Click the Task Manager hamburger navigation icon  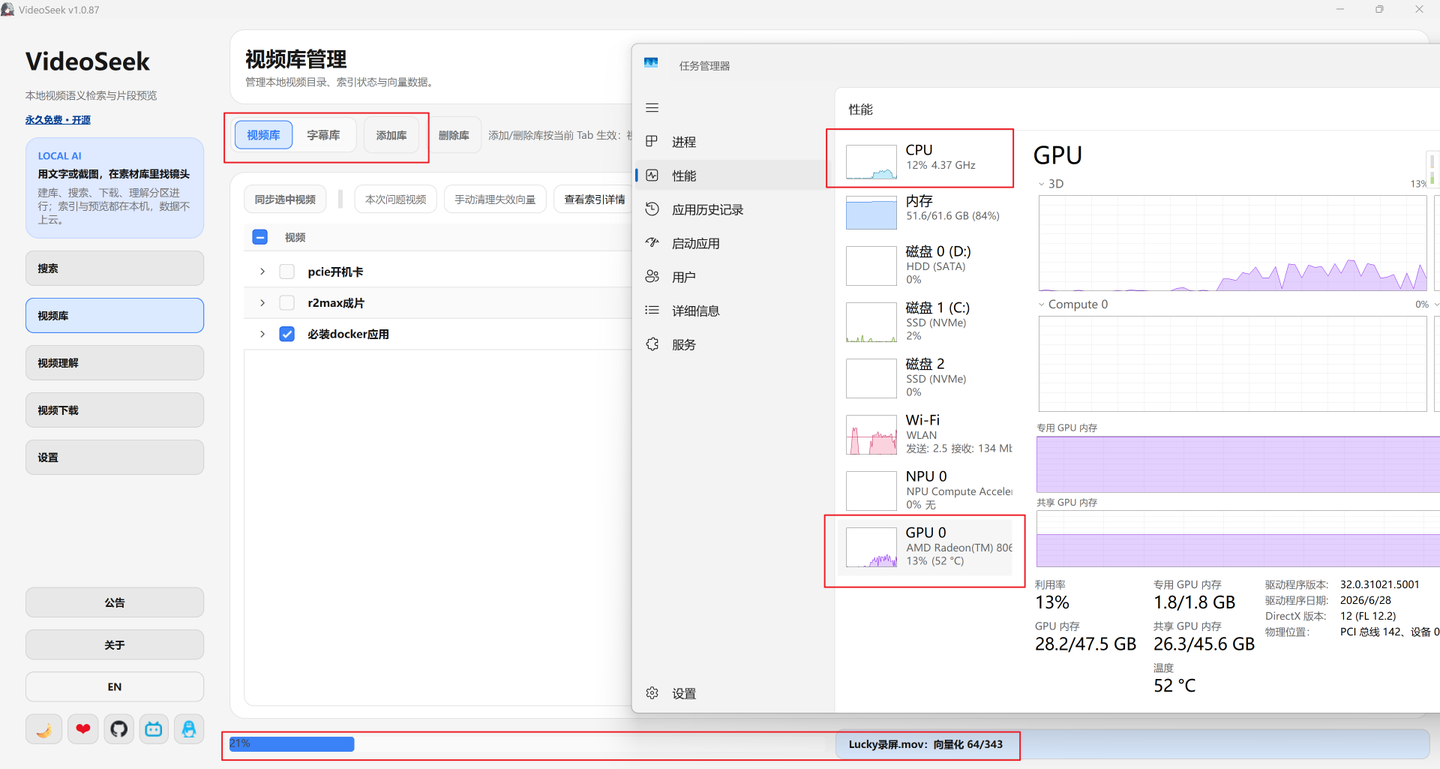pos(652,108)
